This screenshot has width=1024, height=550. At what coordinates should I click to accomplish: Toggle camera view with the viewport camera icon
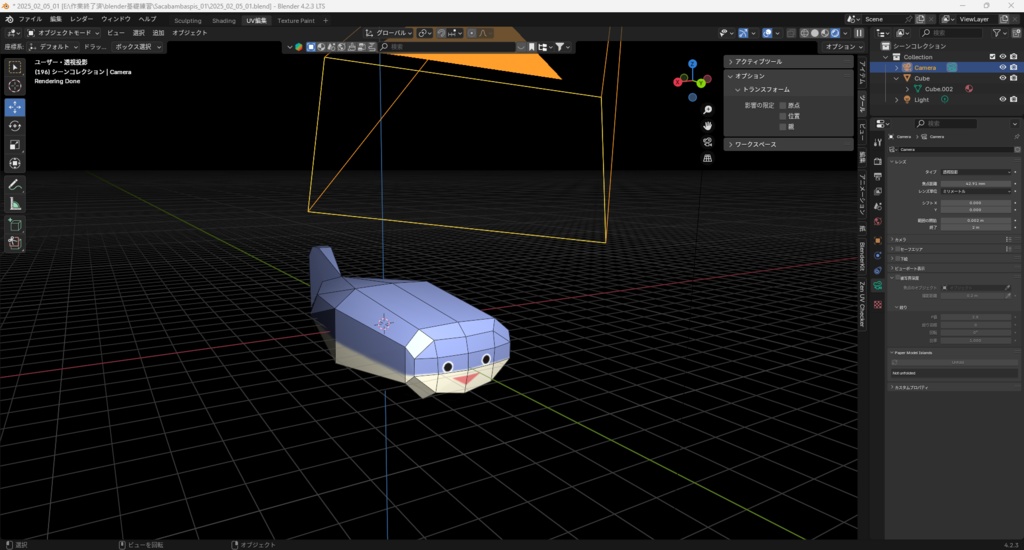point(707,142)
